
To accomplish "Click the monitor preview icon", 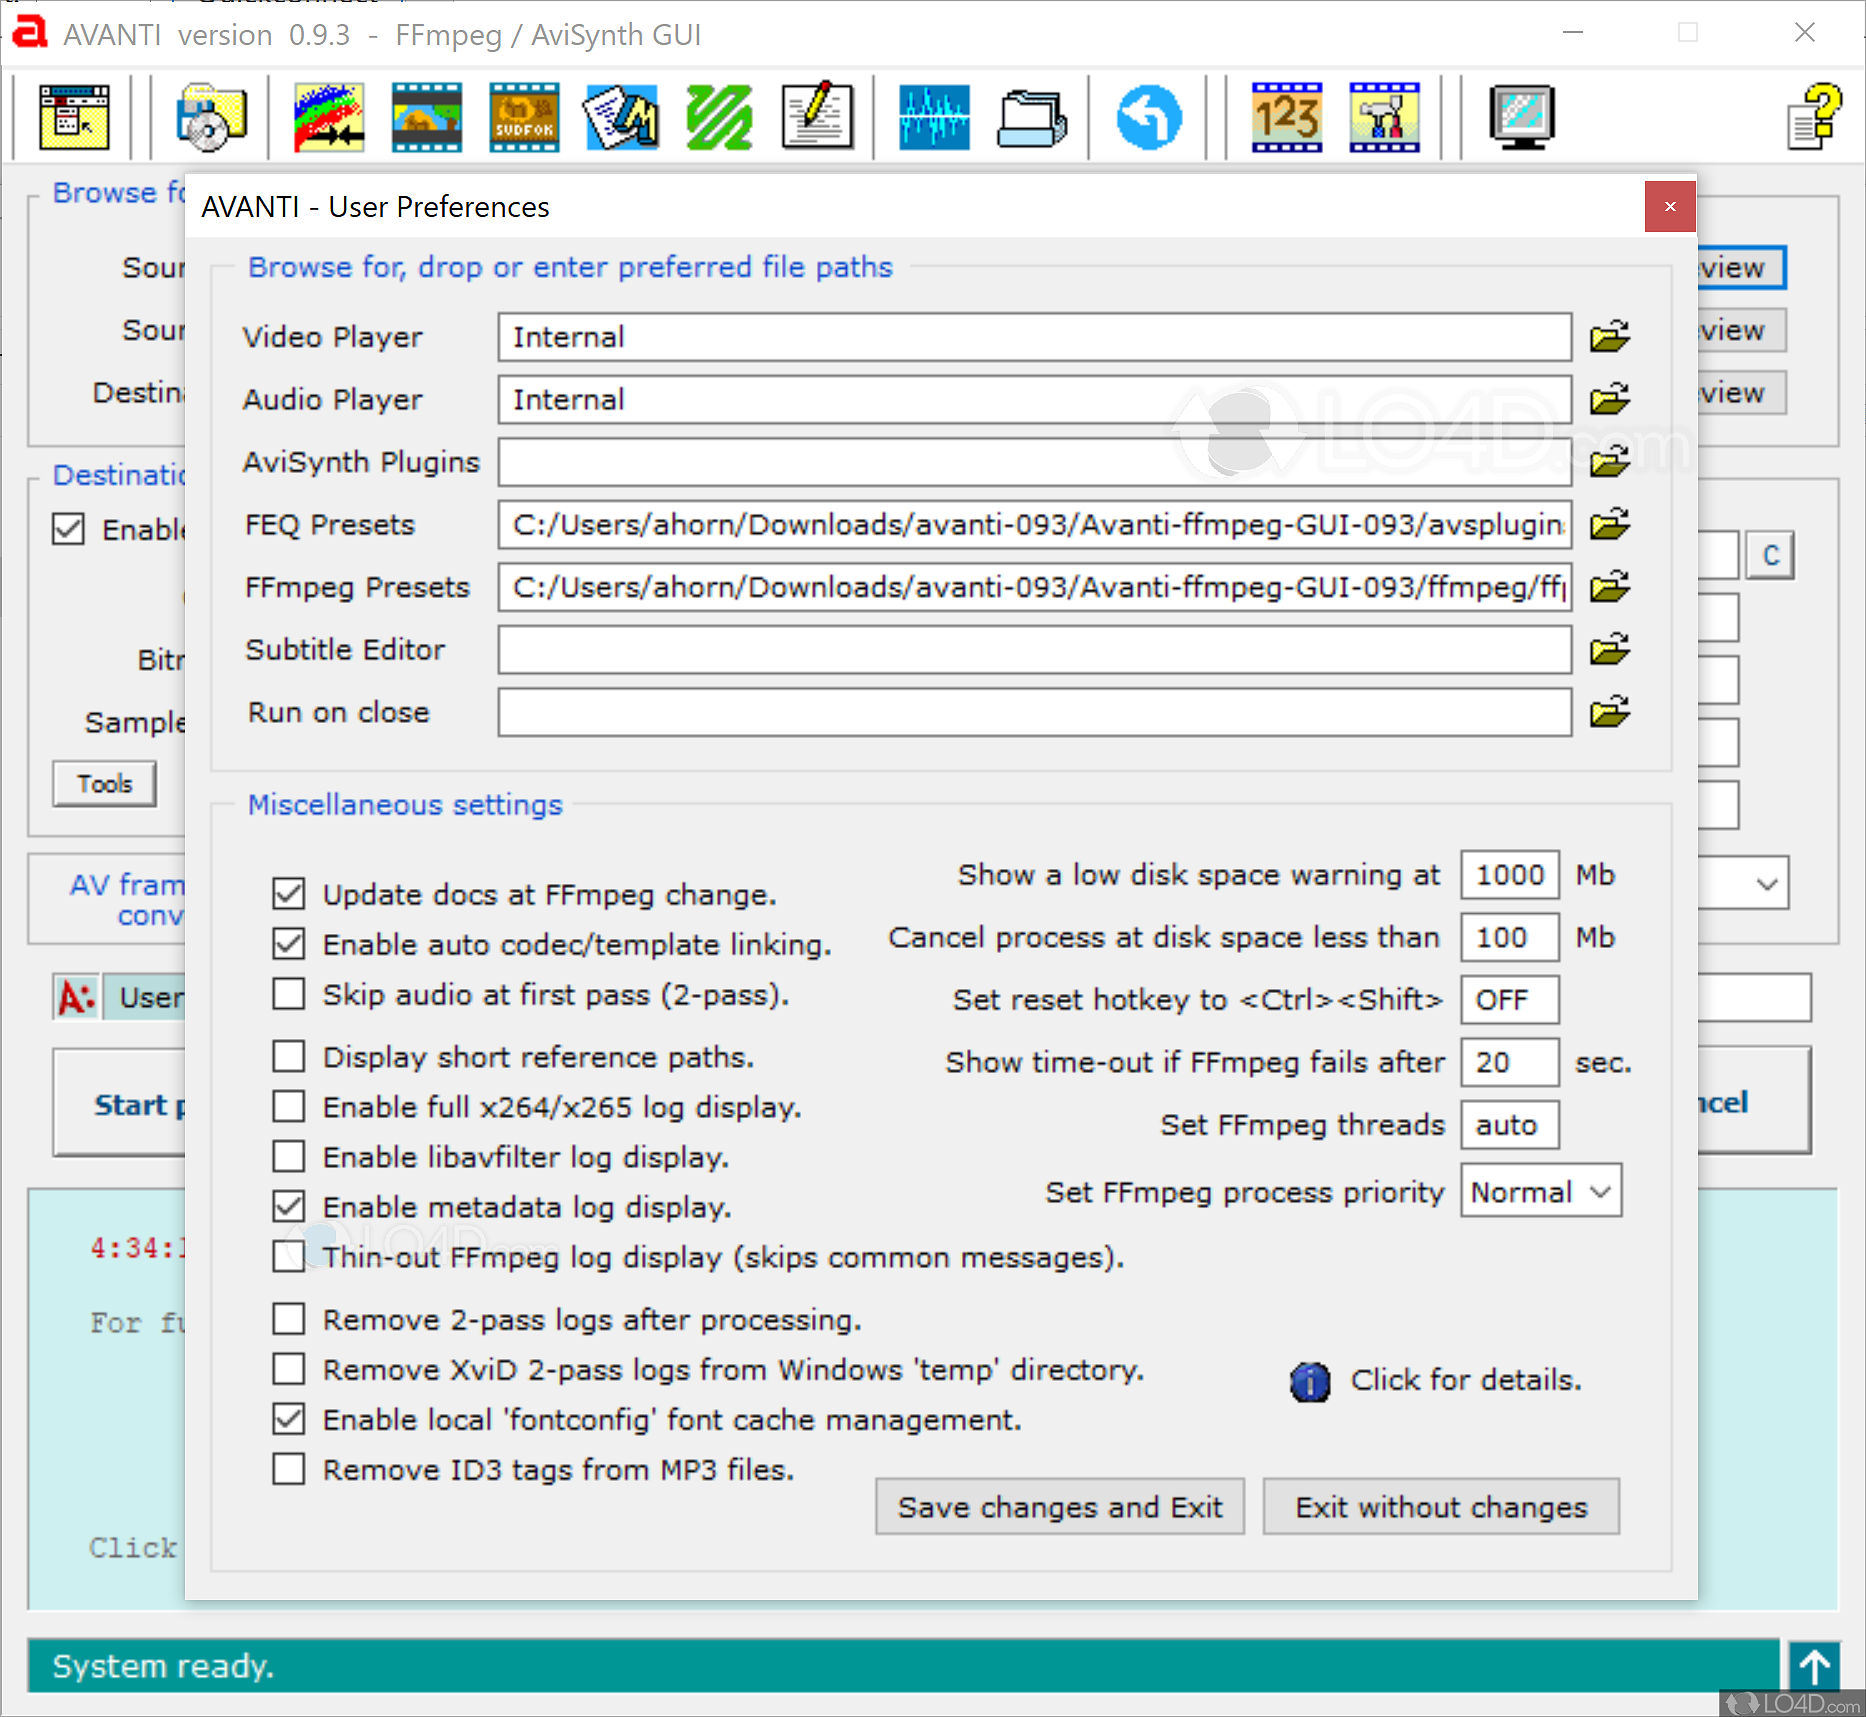I will point(1522,118).
